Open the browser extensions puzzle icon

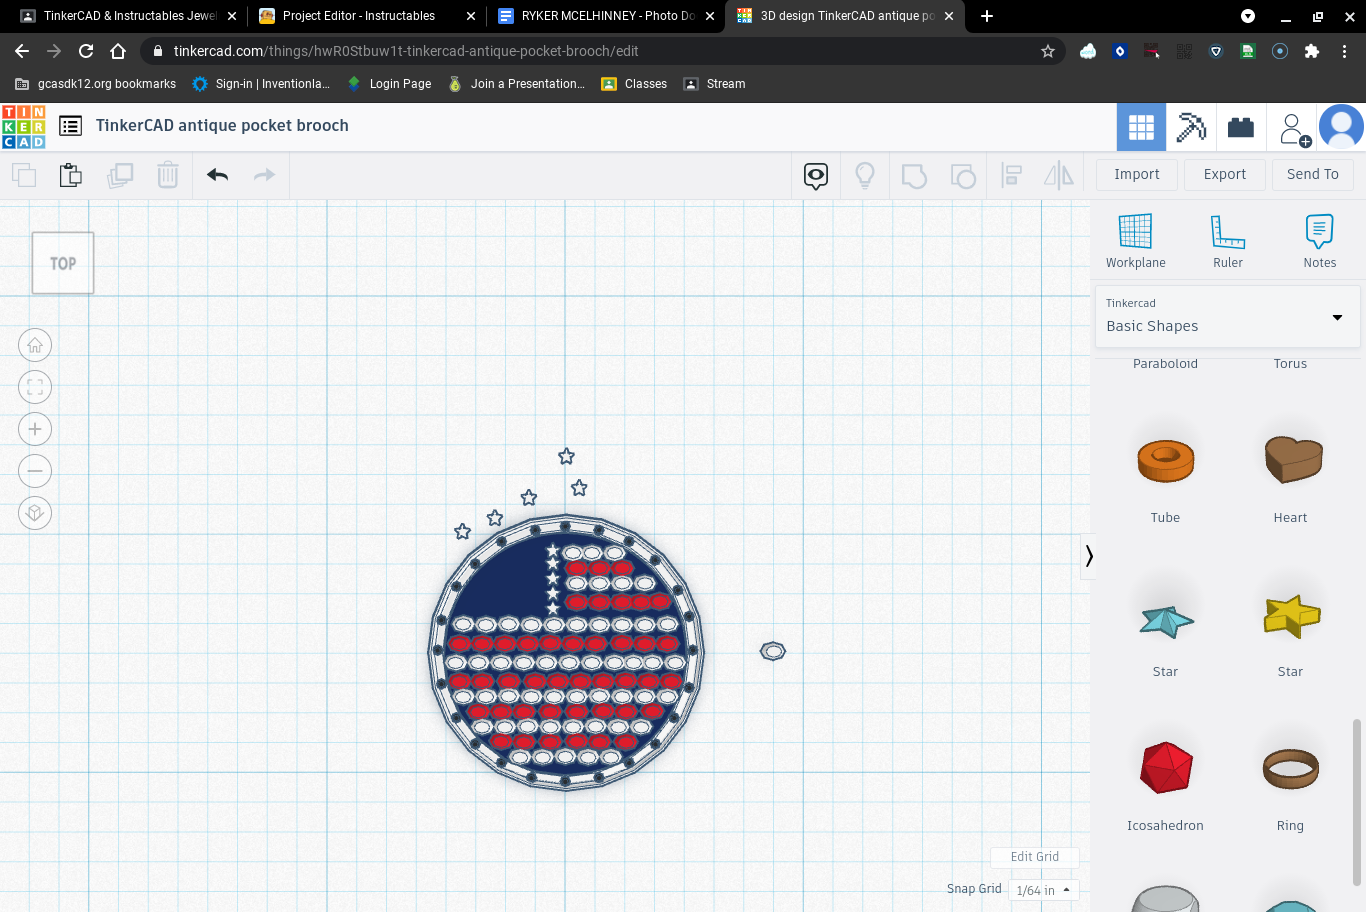click(x=1312, y=51)
